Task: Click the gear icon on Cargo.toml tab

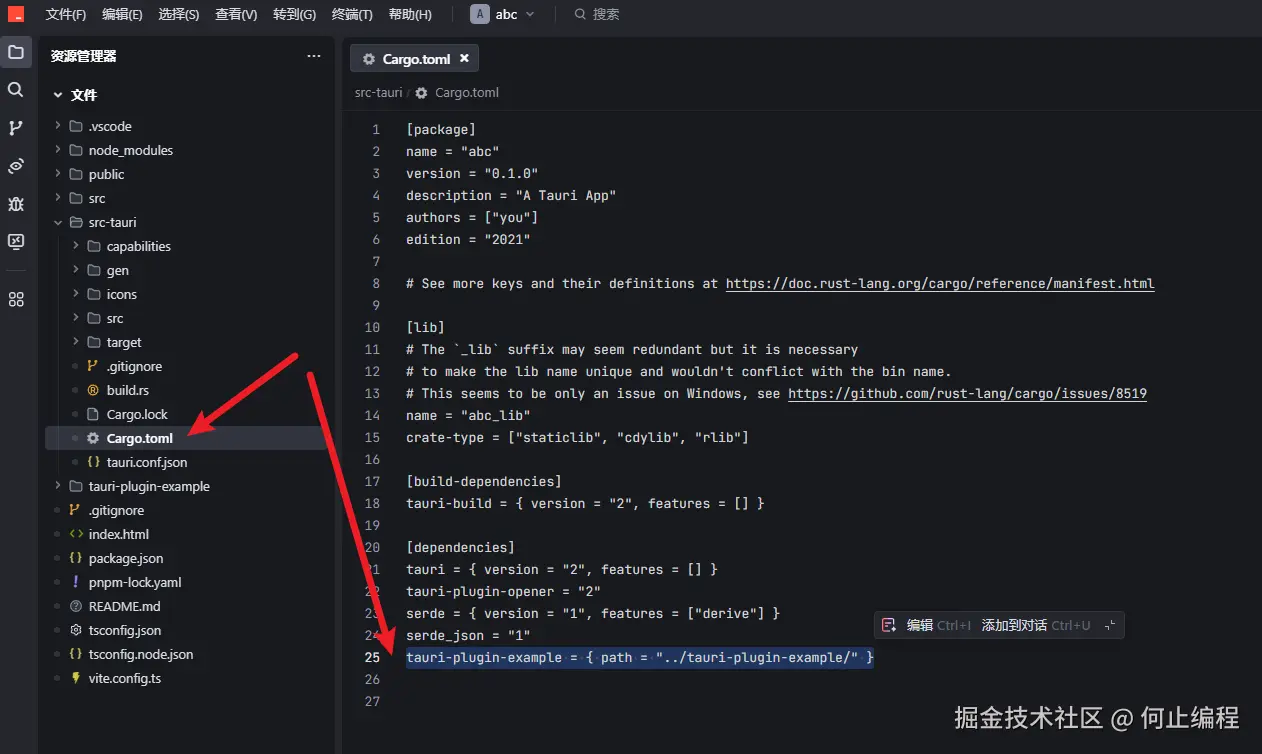Action: click(369, 59)
